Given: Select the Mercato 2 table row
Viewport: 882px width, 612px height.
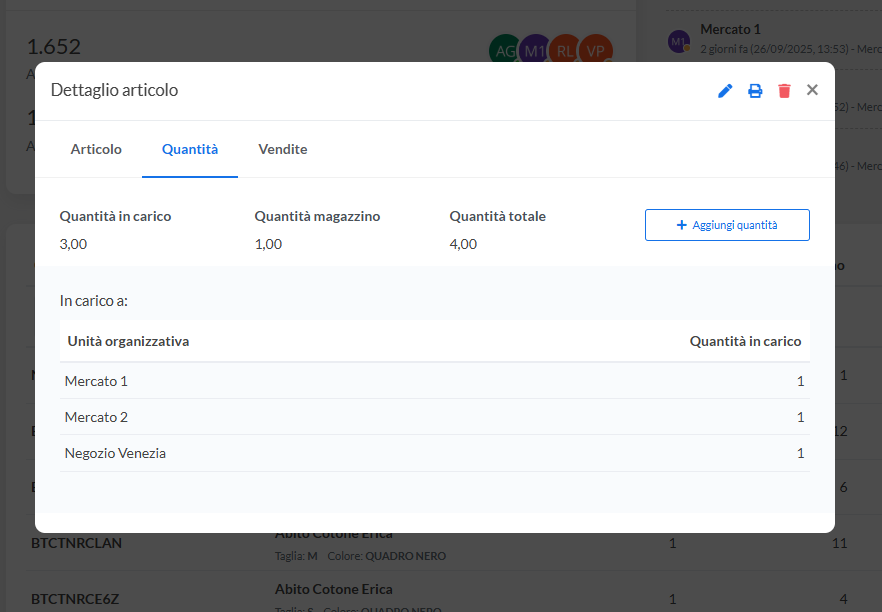Looking at the screenshot, I should click(434, 417).
